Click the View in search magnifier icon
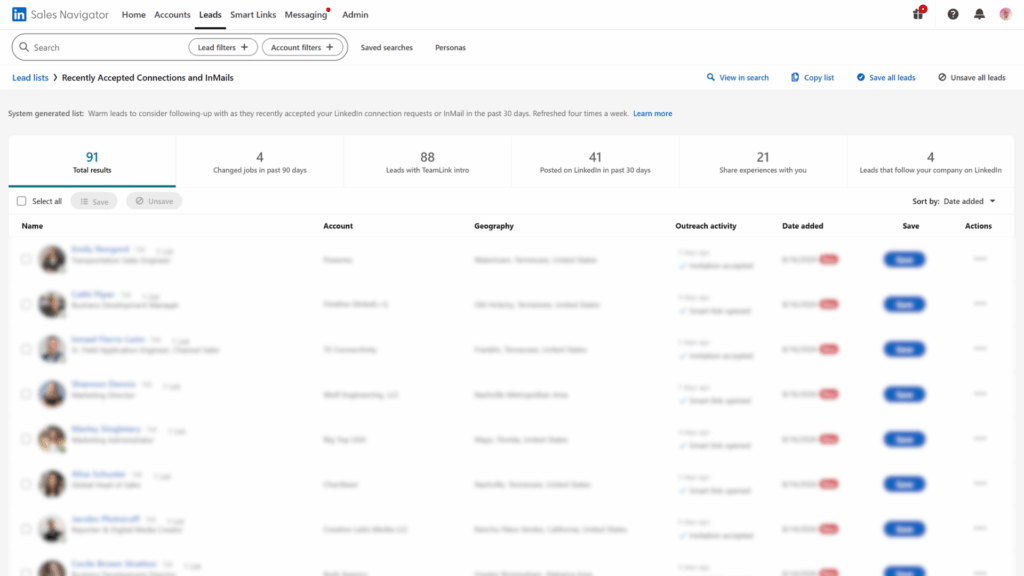 coord(711,77)
